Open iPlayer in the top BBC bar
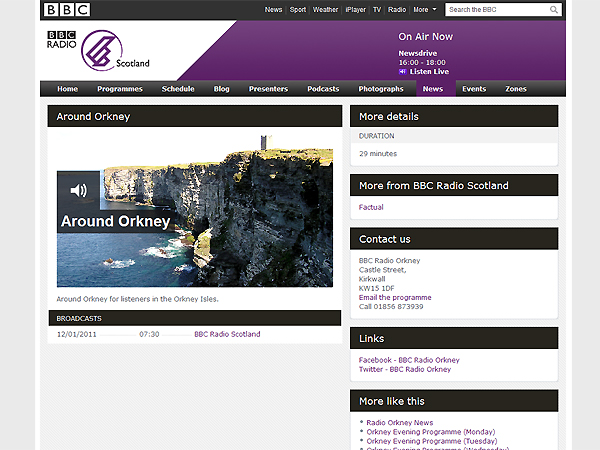 point(355,10)
